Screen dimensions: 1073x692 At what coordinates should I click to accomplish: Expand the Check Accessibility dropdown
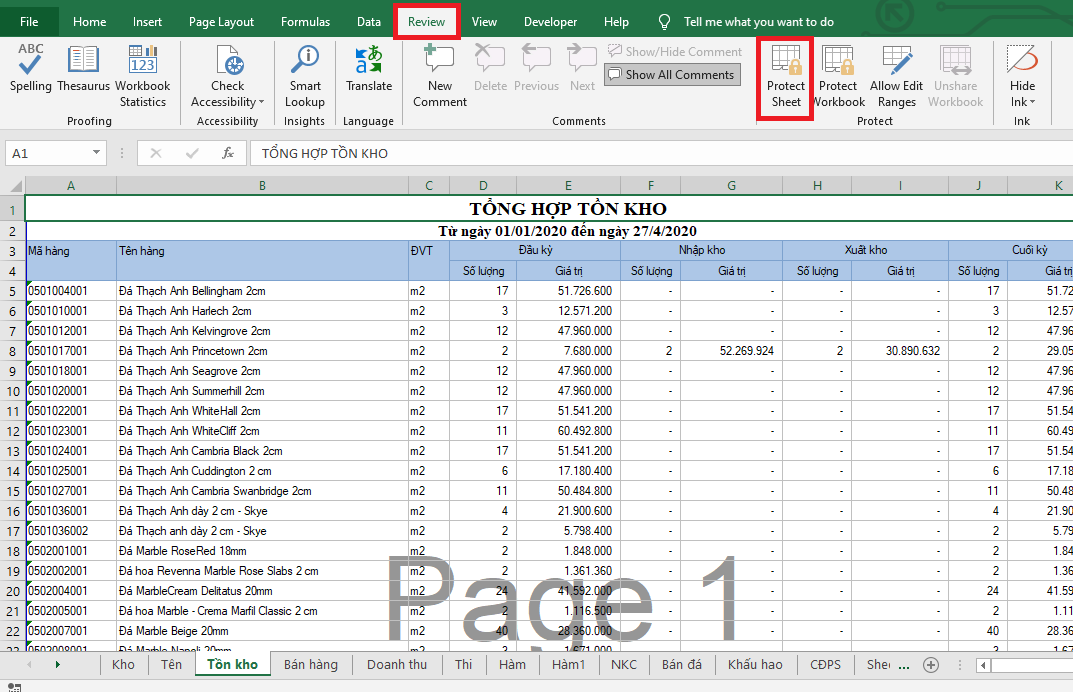(261, 102)
